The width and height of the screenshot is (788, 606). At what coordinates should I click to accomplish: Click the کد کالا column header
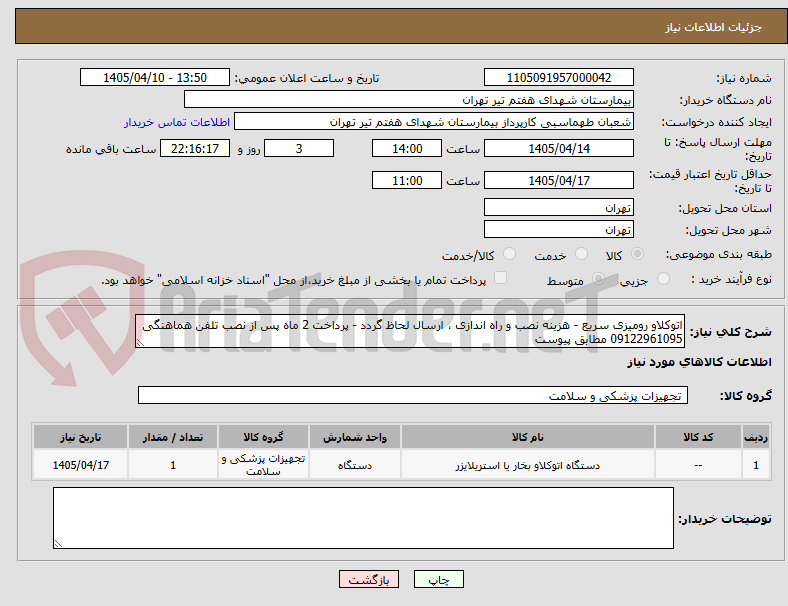tap(698, 437)
